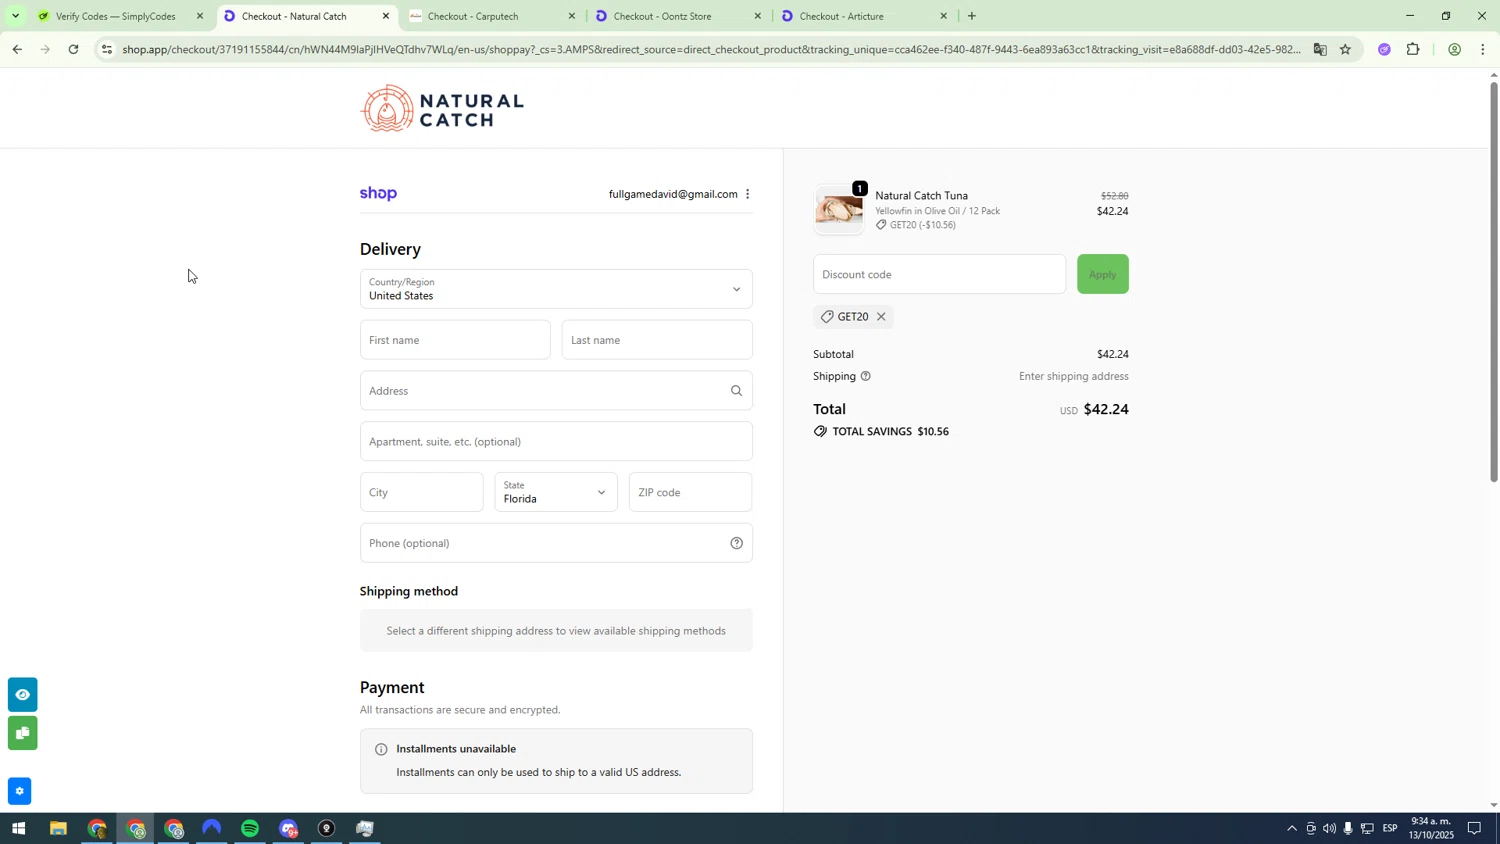Viewport: 1500px width, 844px height.
Task: Open the Chrome profile icon
Action: click(x=1454, y=49)
